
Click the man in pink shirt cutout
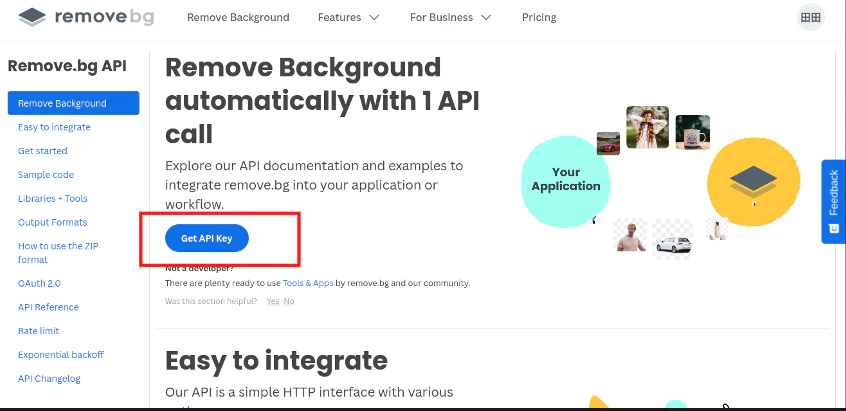[631, 237]
